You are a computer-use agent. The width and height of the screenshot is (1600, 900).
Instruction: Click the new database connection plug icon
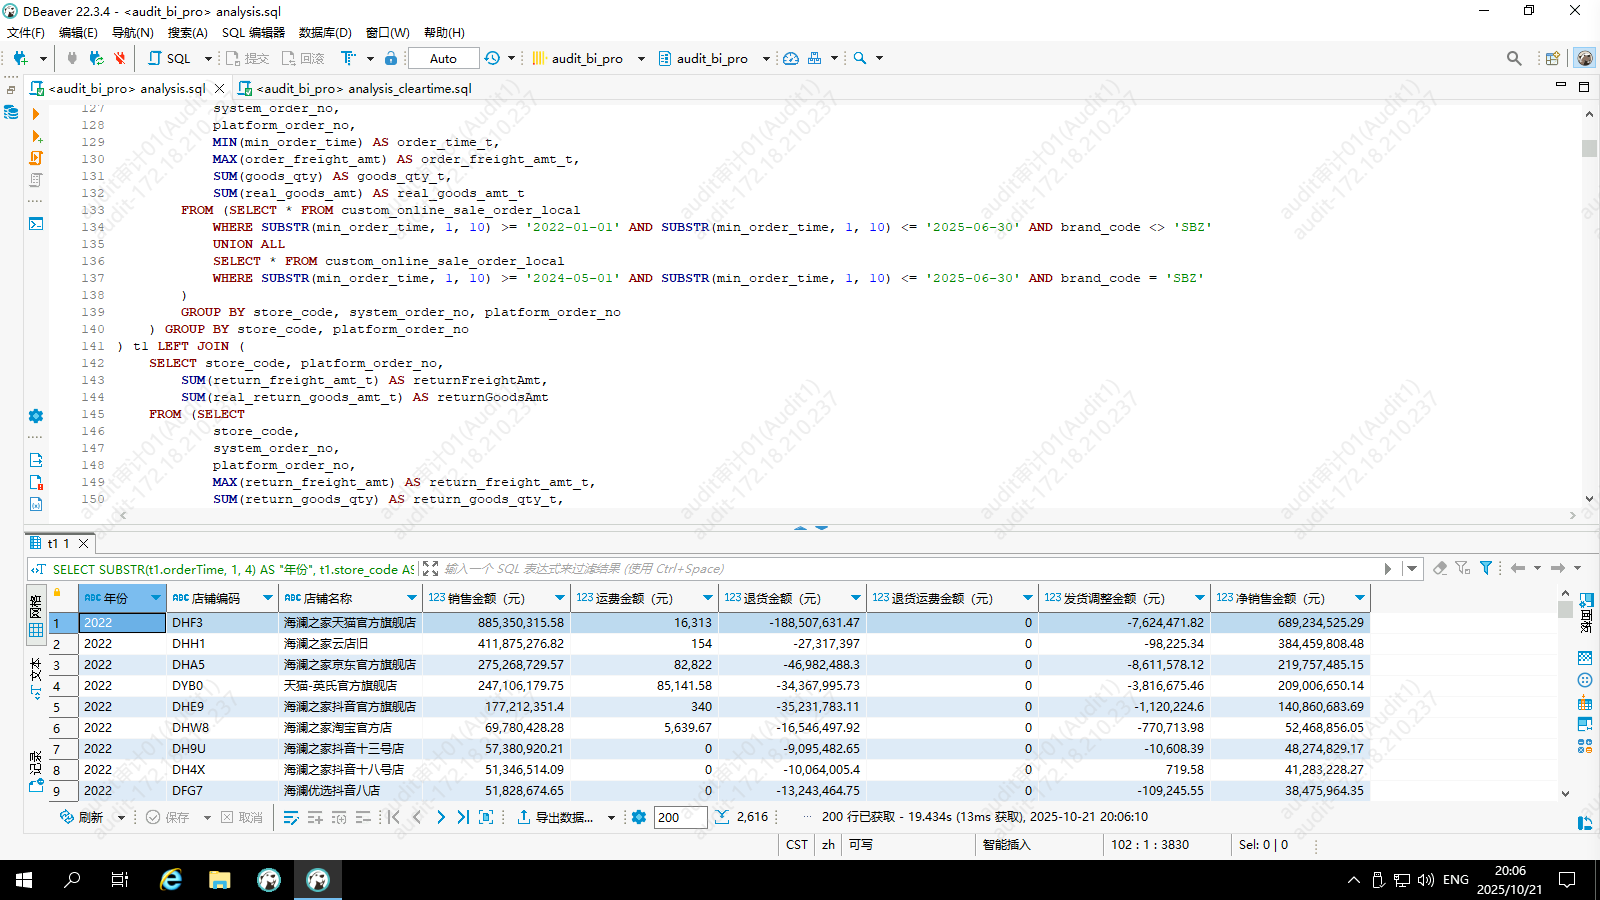coord(20,58)
